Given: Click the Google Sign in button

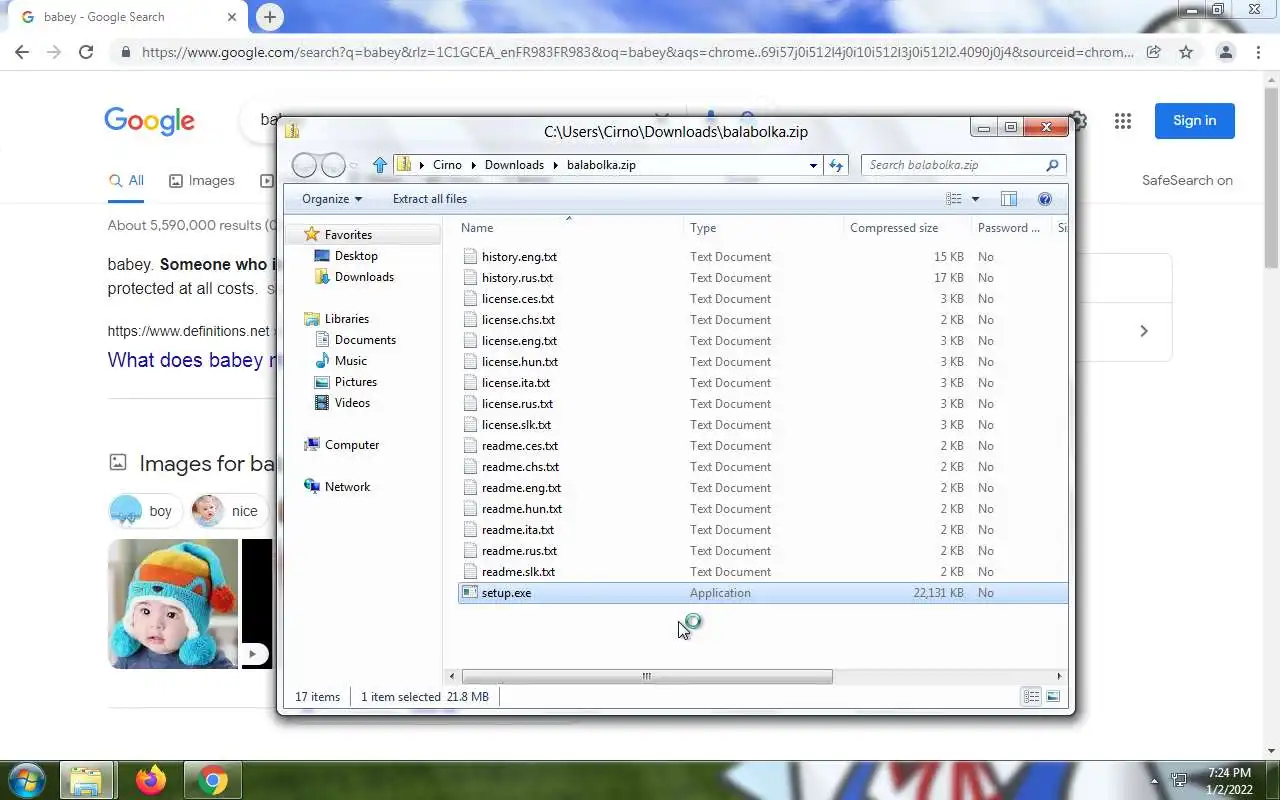Looking at the screenshot, I should click(x=1195, y=121).
